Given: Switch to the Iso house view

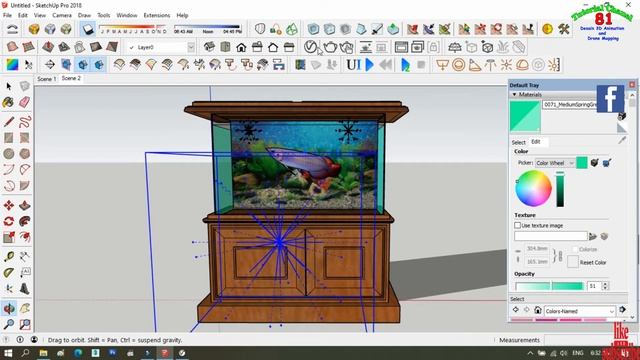Looking at the screenshot, I should coord(209,47).
